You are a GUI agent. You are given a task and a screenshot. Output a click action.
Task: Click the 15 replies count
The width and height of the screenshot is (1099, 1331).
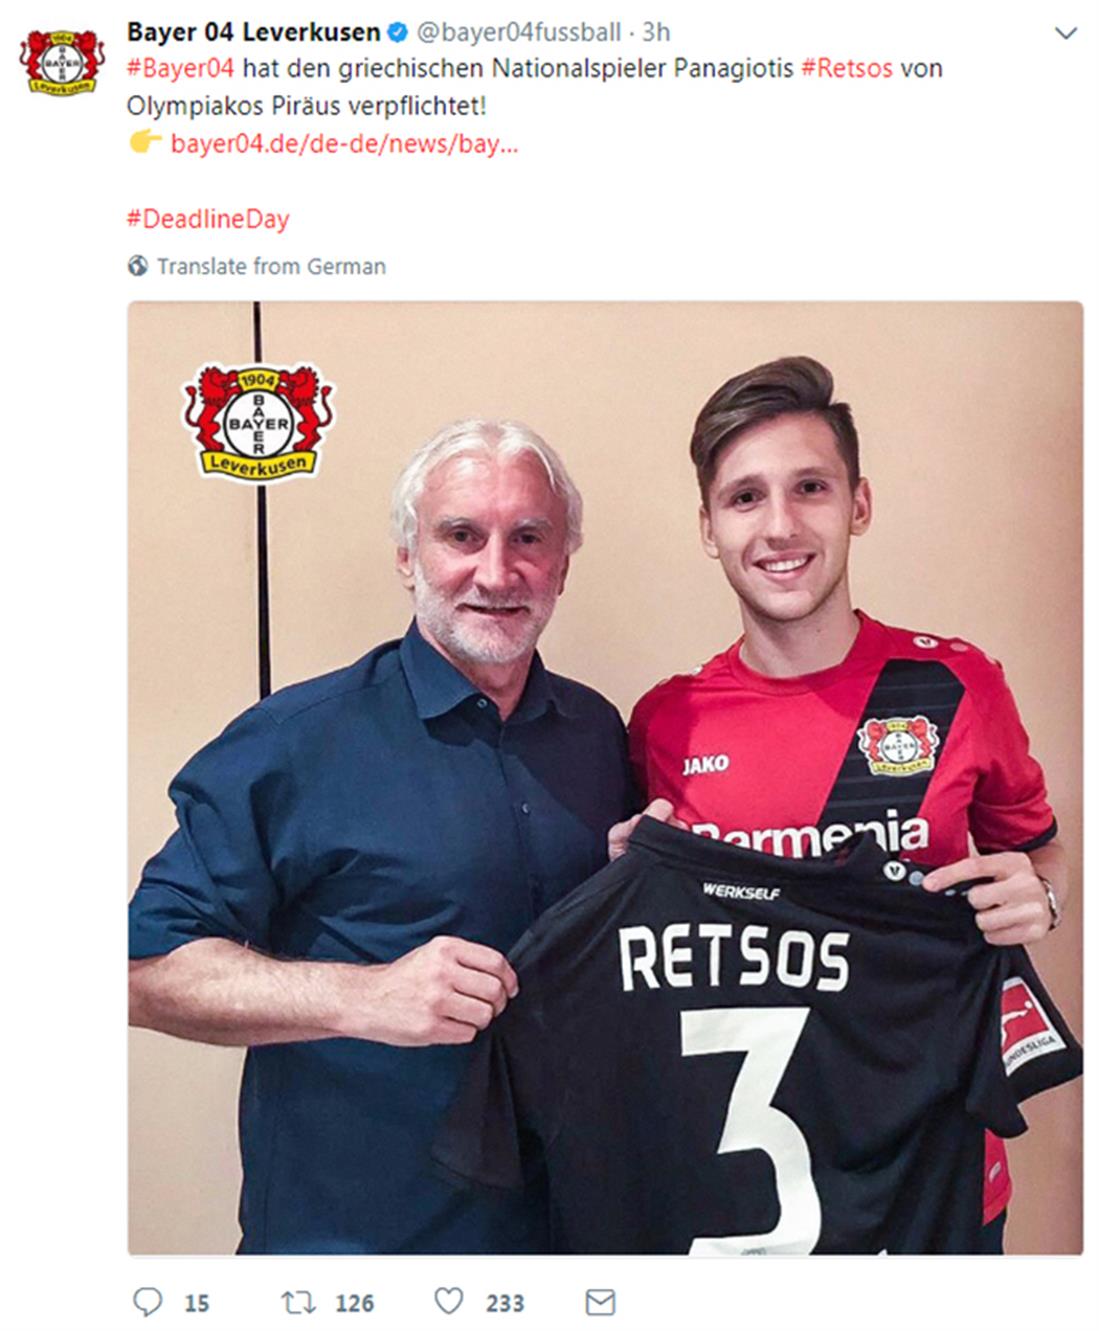197,1303
